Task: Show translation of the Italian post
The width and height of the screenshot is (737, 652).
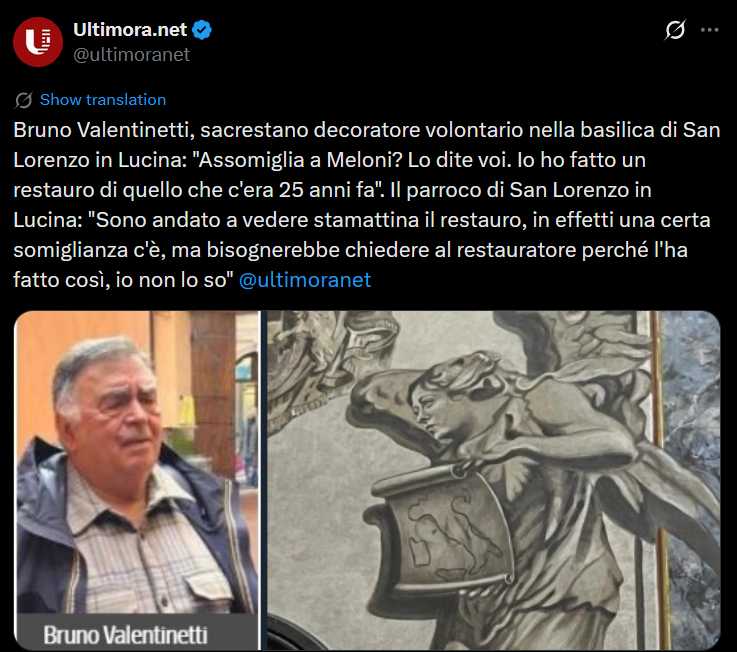Action: 103,100
